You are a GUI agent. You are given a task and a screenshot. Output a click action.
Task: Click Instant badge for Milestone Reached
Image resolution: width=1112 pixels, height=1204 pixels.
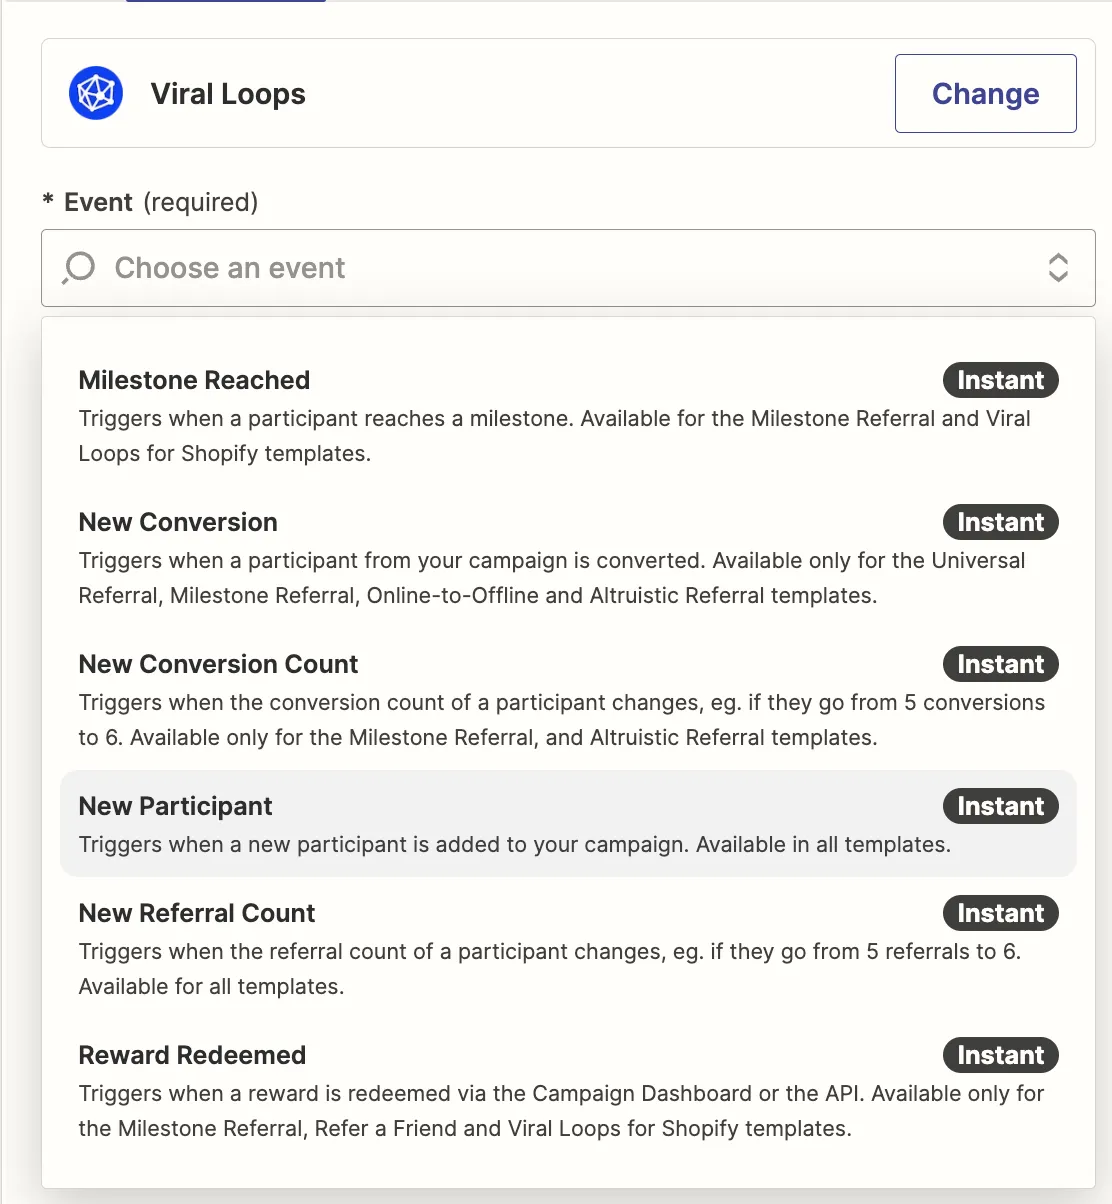click(x=1000, y=380)
